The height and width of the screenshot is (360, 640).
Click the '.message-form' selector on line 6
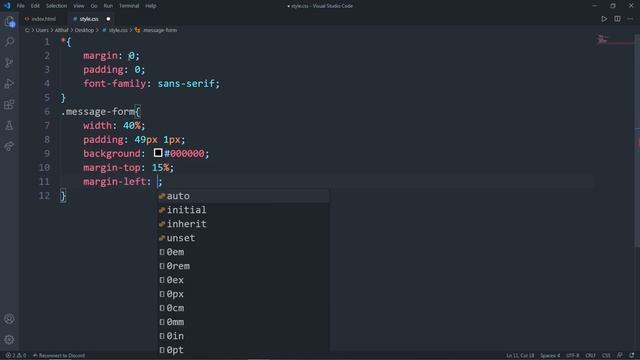click(x=98, y=111)
